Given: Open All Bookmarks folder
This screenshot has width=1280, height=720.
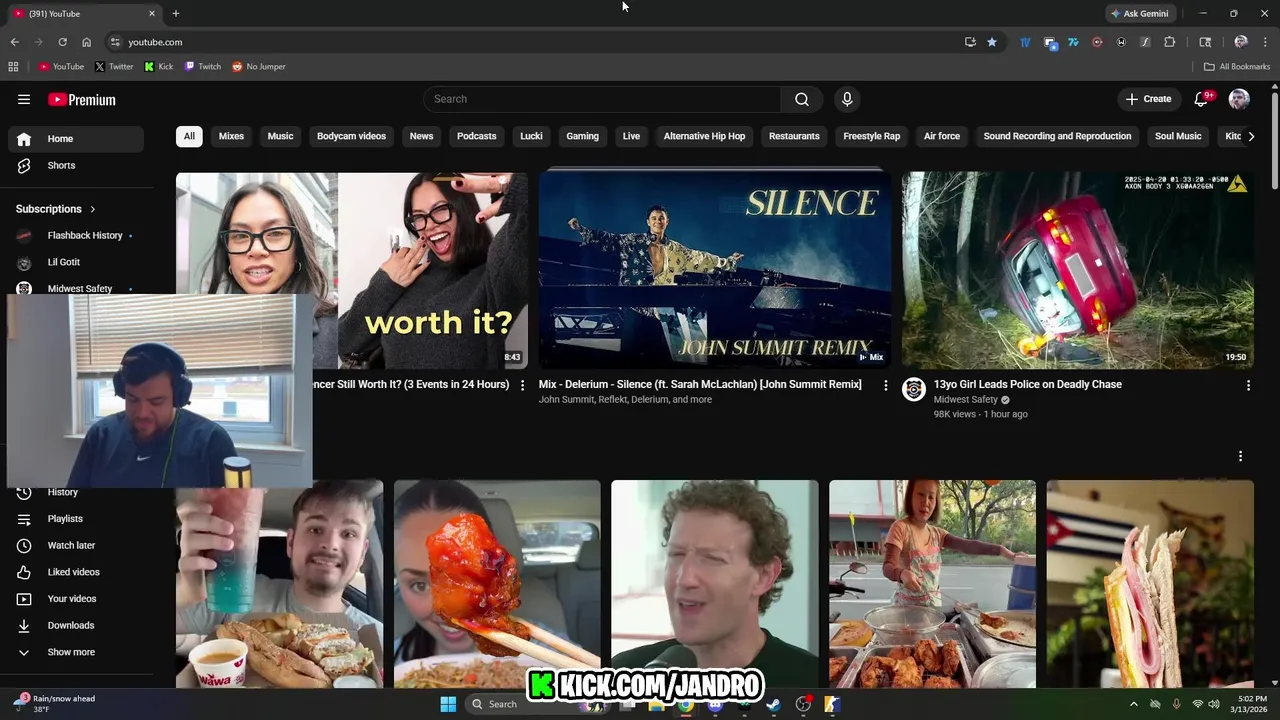Looking at the screenshot, I should point(1237,67).
